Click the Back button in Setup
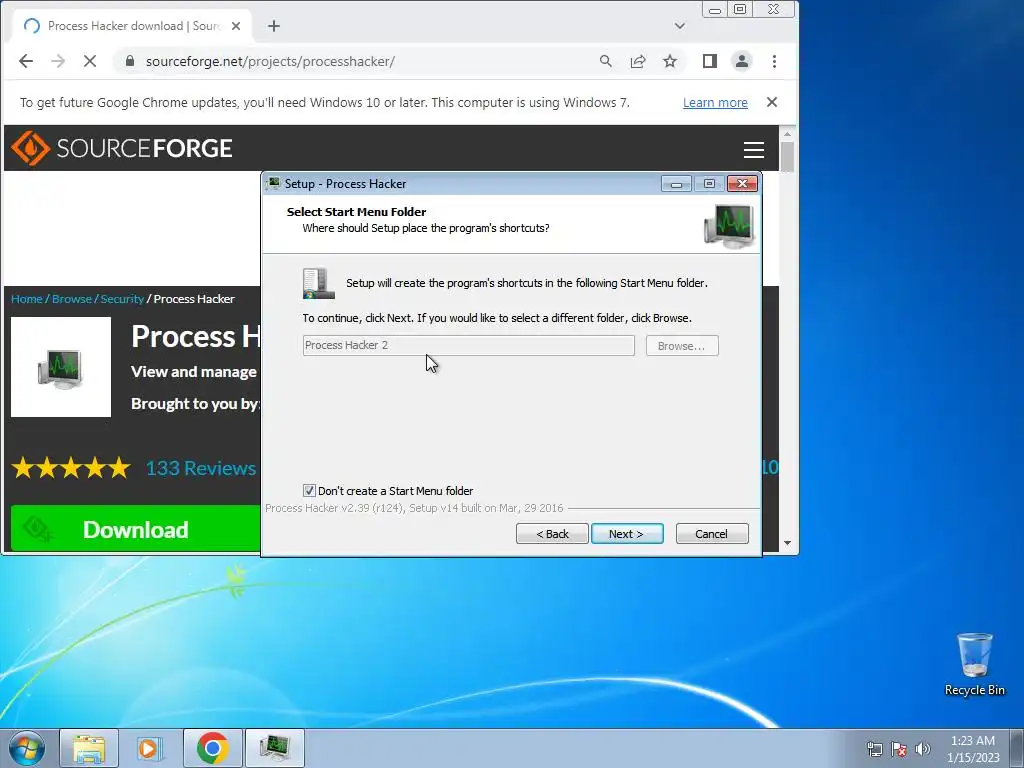1024x768 pixels. point(552,534)
